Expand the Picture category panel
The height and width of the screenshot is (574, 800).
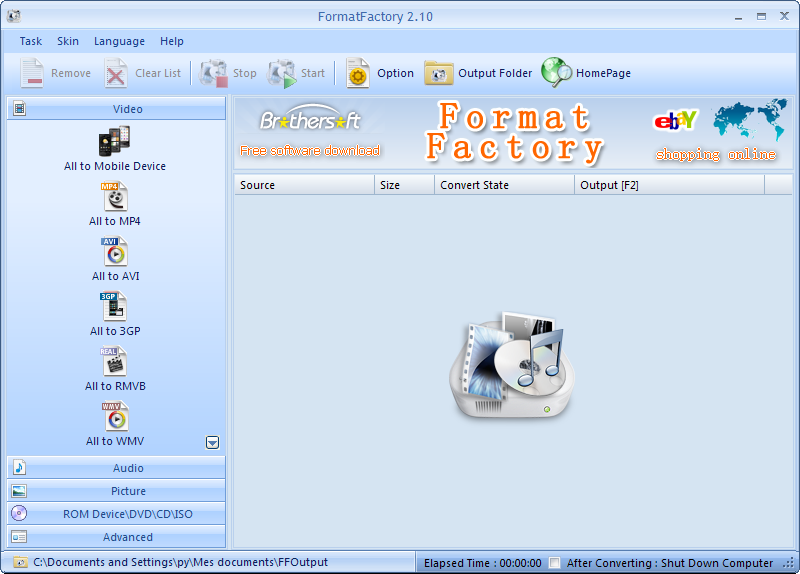pyautogui.click(x=116, y=491)
